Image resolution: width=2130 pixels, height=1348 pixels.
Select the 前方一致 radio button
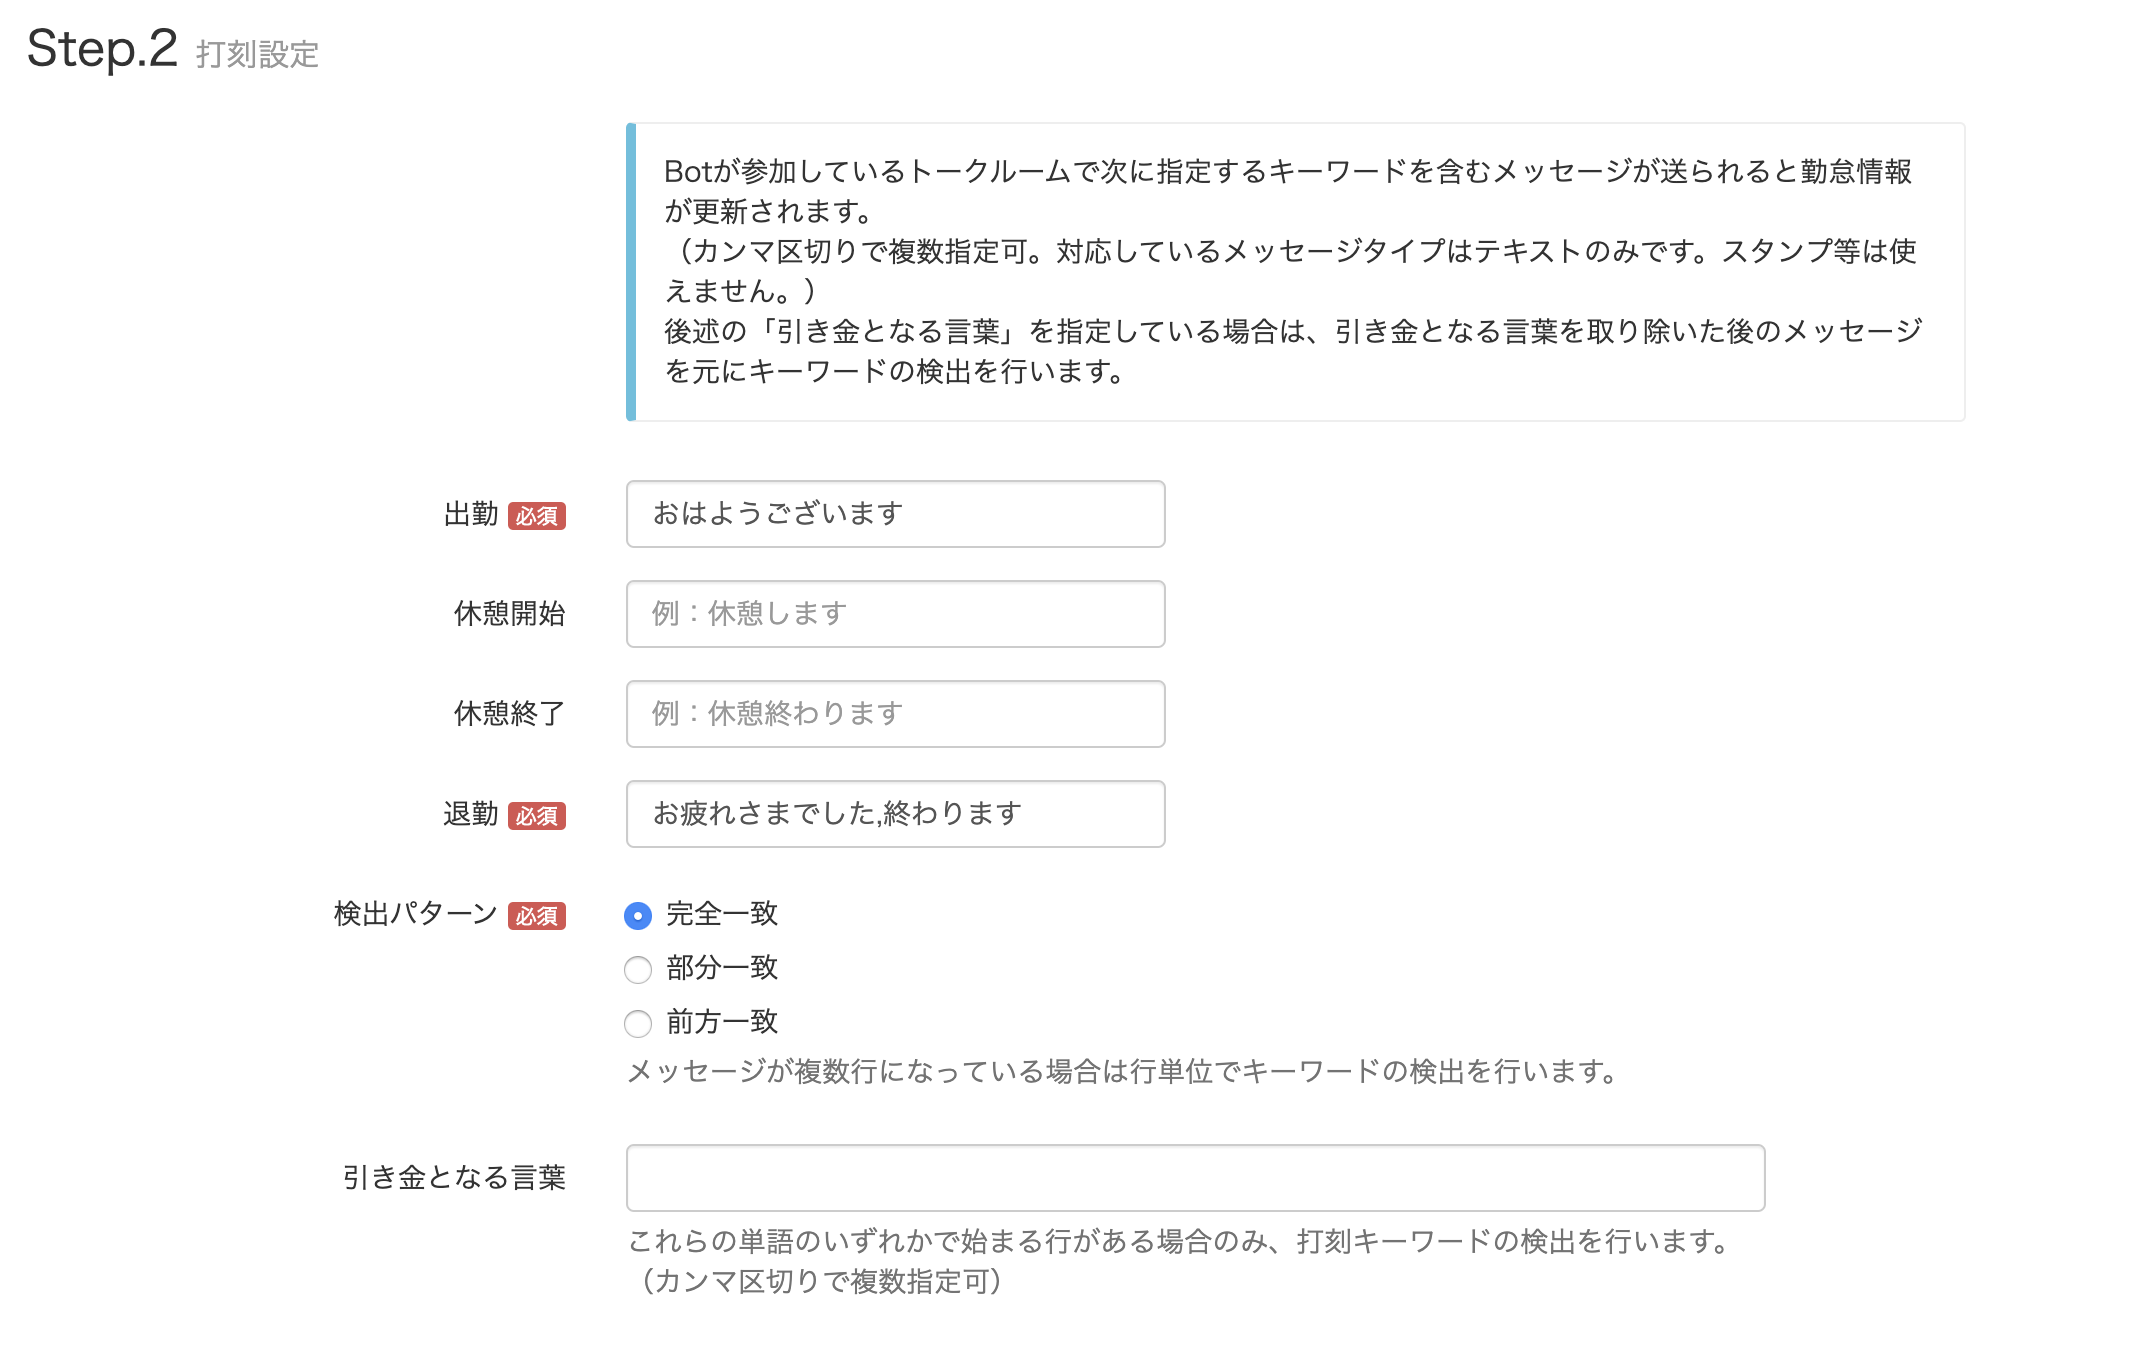pyautogui.click(x=638, y=1024)
